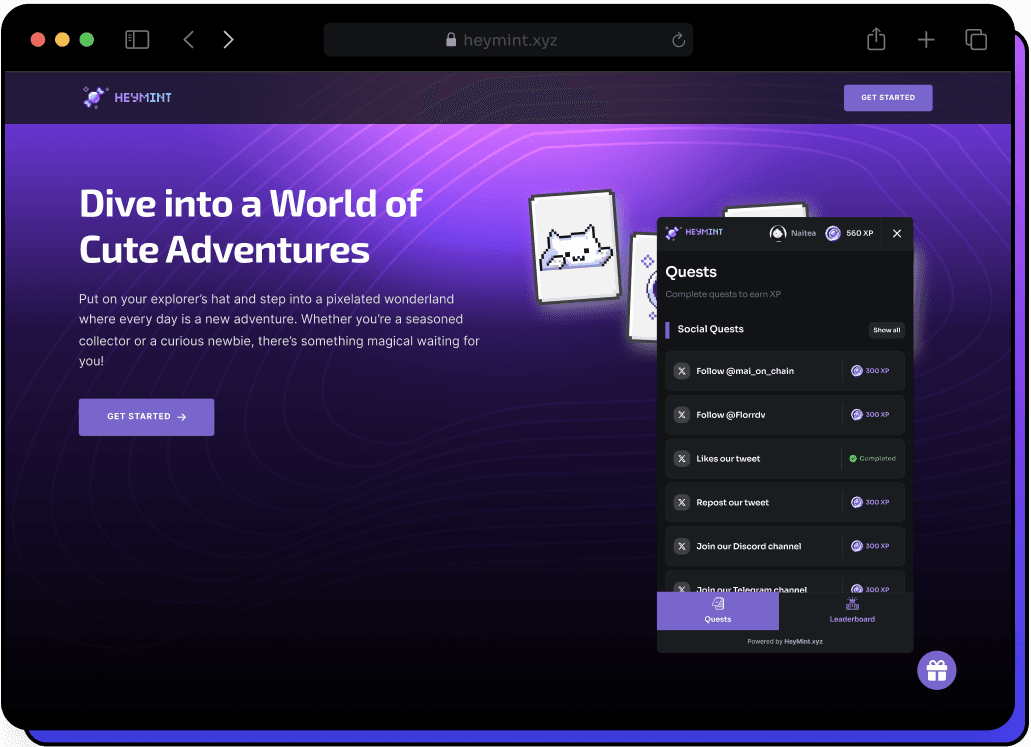Screen dimensions: 1031x747
Task: Click the XP coin icon showing 560 XP
Action: pyautogui.click(x=831, y=232)
